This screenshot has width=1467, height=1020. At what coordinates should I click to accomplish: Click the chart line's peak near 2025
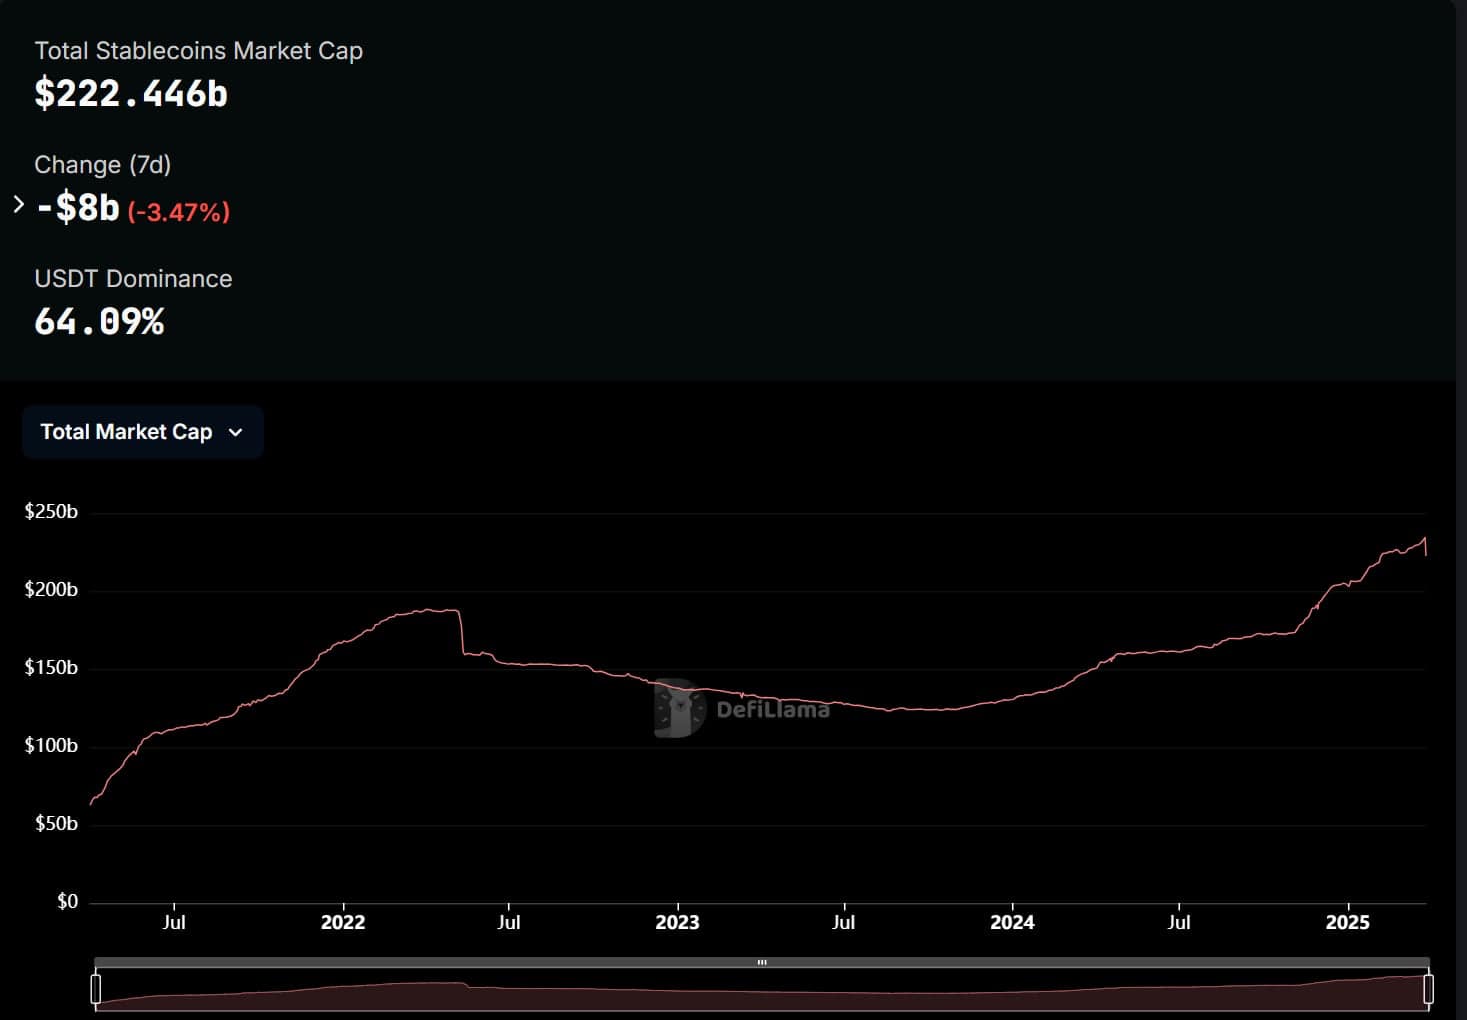(x=1424, y=539)
